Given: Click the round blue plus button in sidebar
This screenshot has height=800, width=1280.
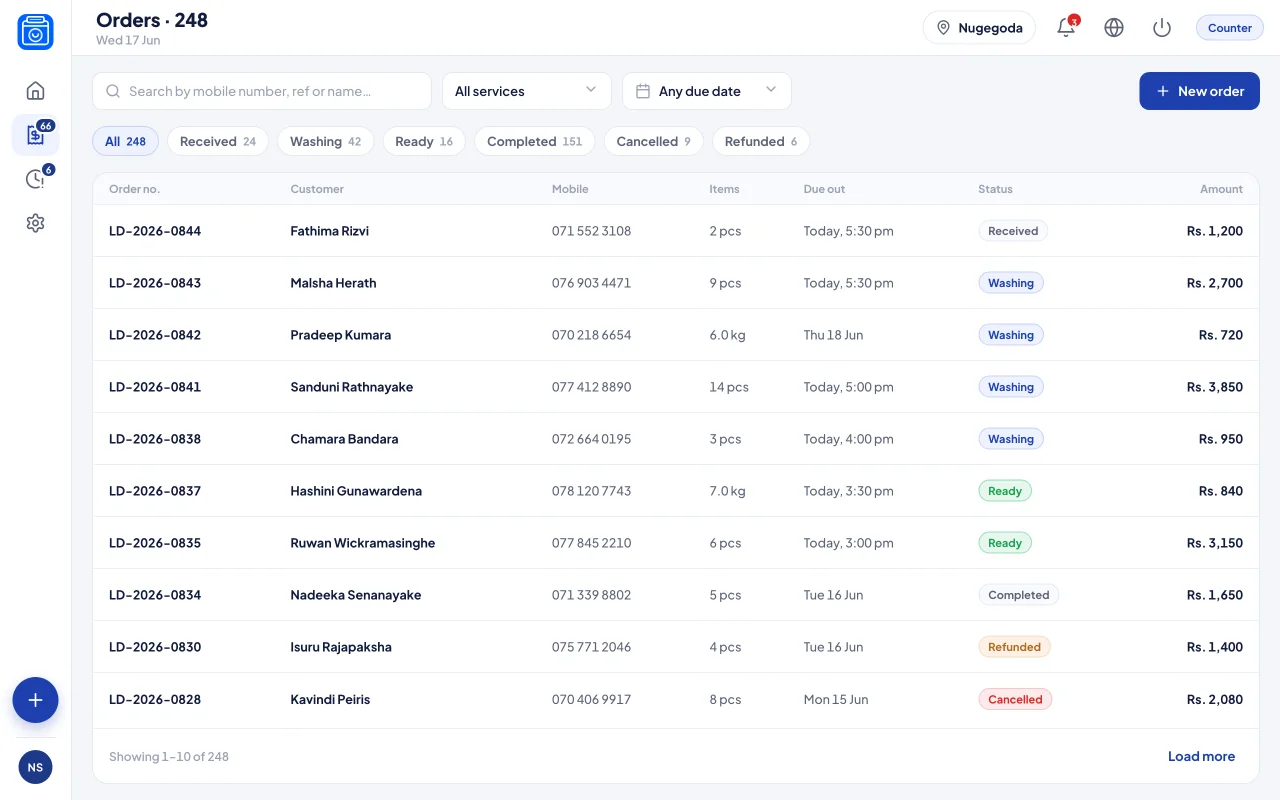Looking at the screenshot, I should (x=35, y=700).
